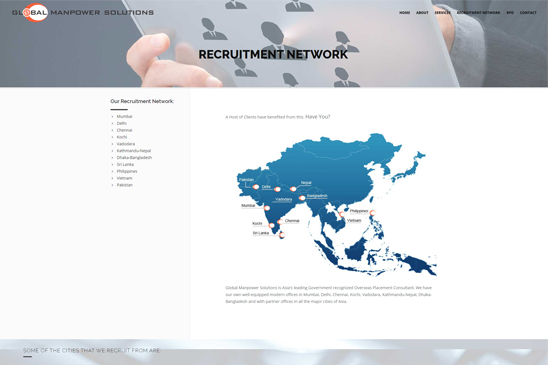Select Vietnam in the network list
Screen dimensions: 548x365
124,178
